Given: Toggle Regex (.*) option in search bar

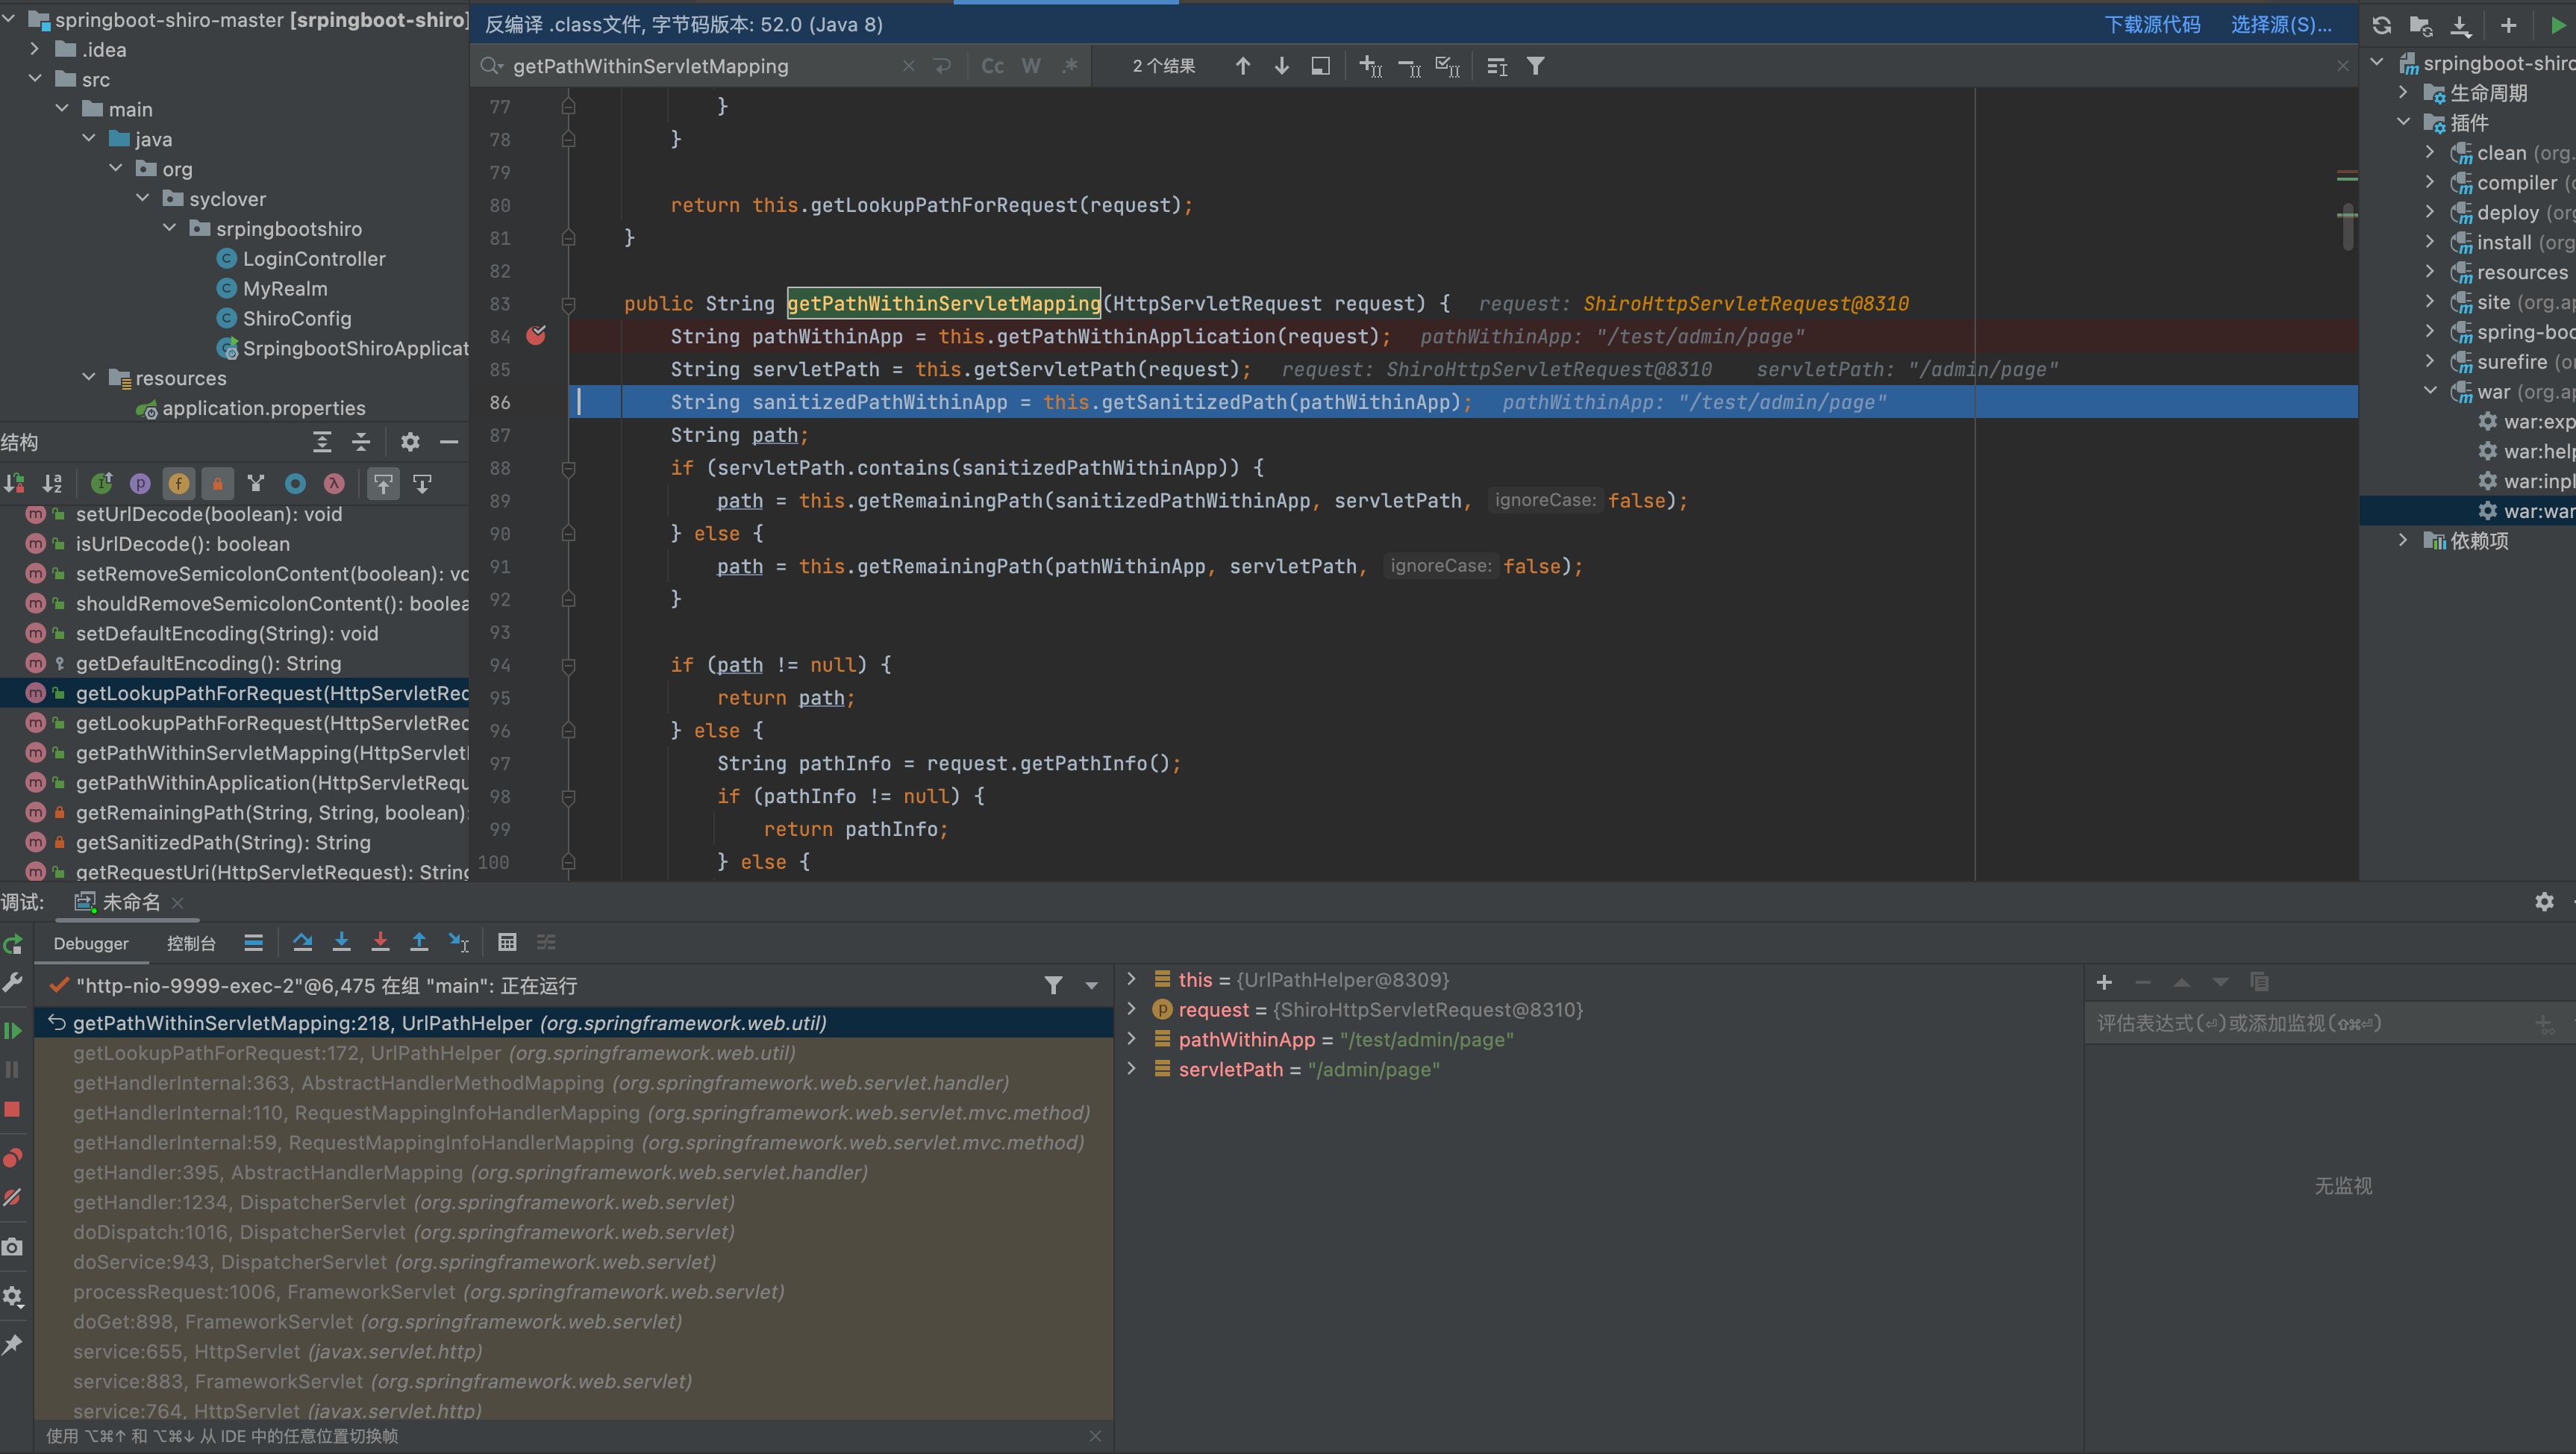Looking at the screenshot, I should [1070, 66].
